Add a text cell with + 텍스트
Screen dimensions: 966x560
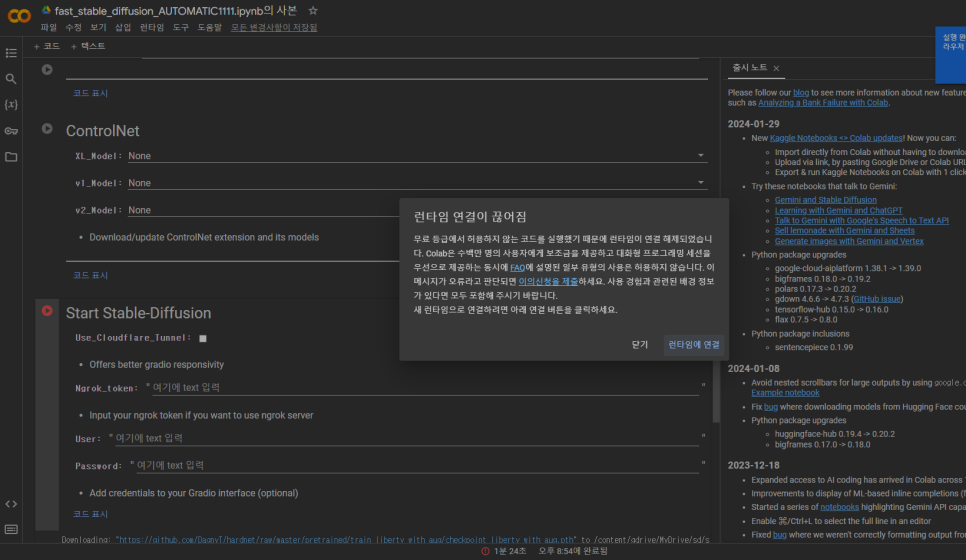coord(88,46)
